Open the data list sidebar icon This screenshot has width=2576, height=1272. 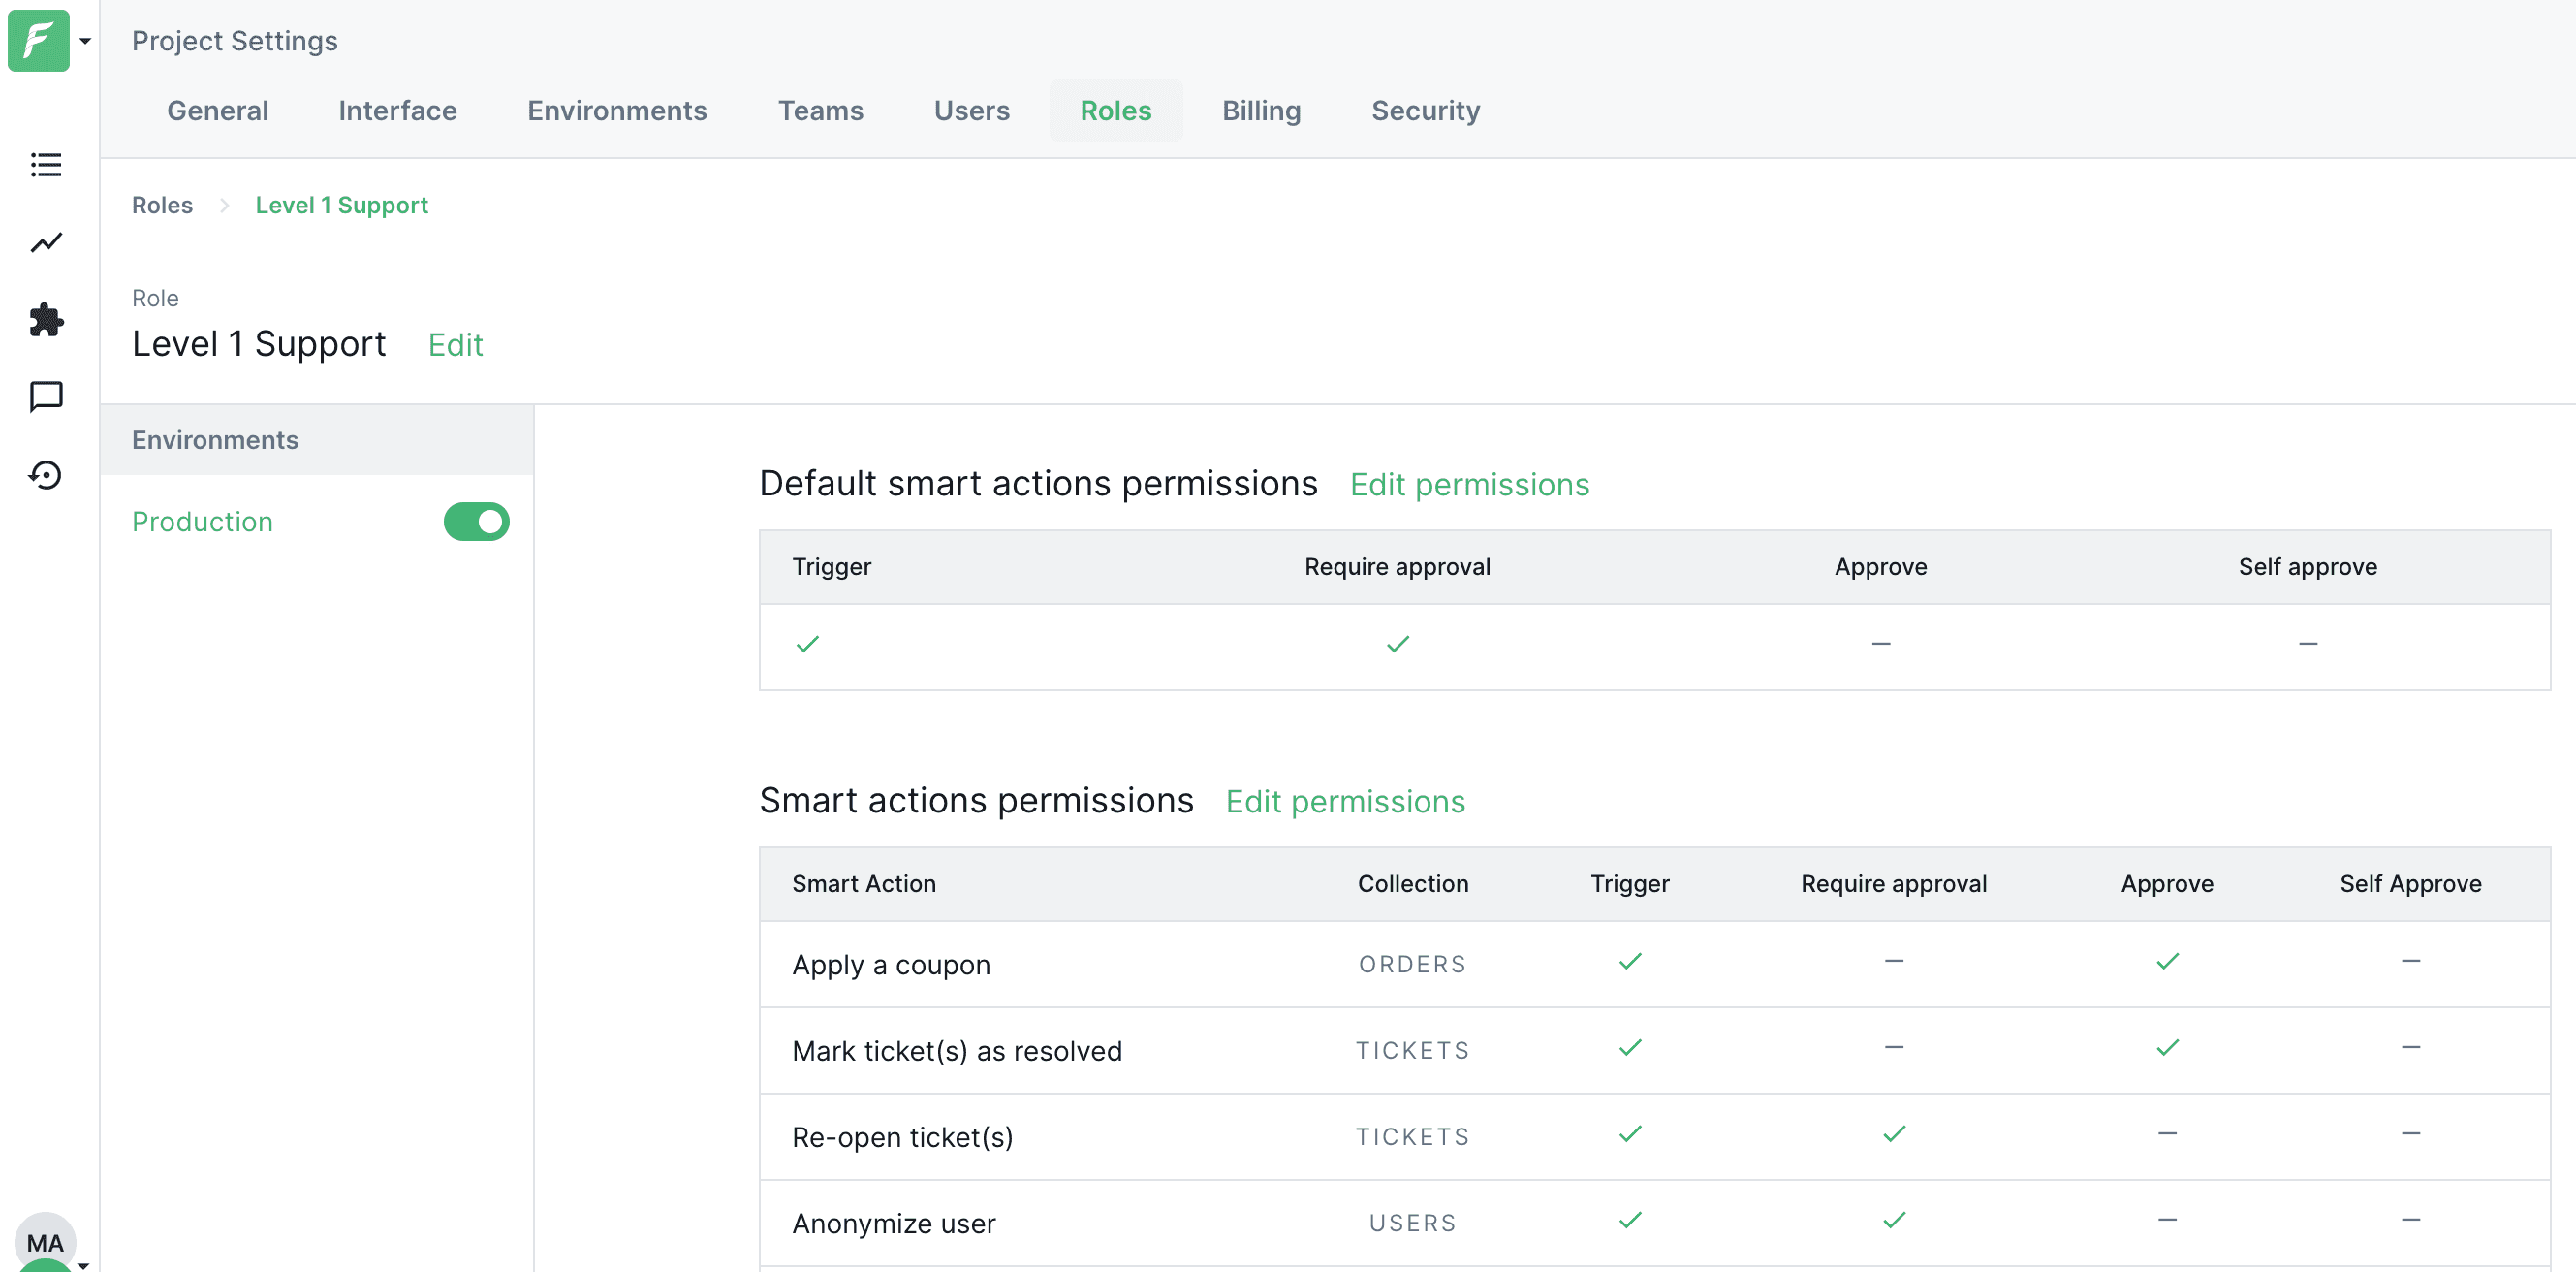tap(46, 165)
